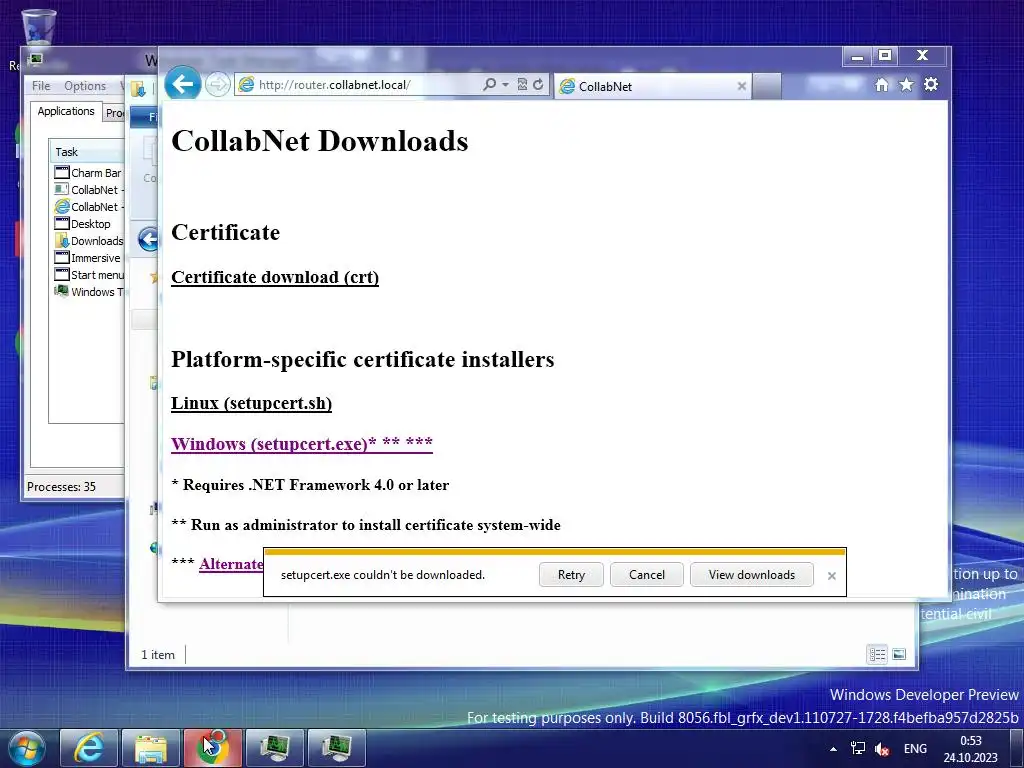The height and width of the screenshot is (768, 1024).
Task: Open File menu in Task Manager
Action: click(40, 86)
